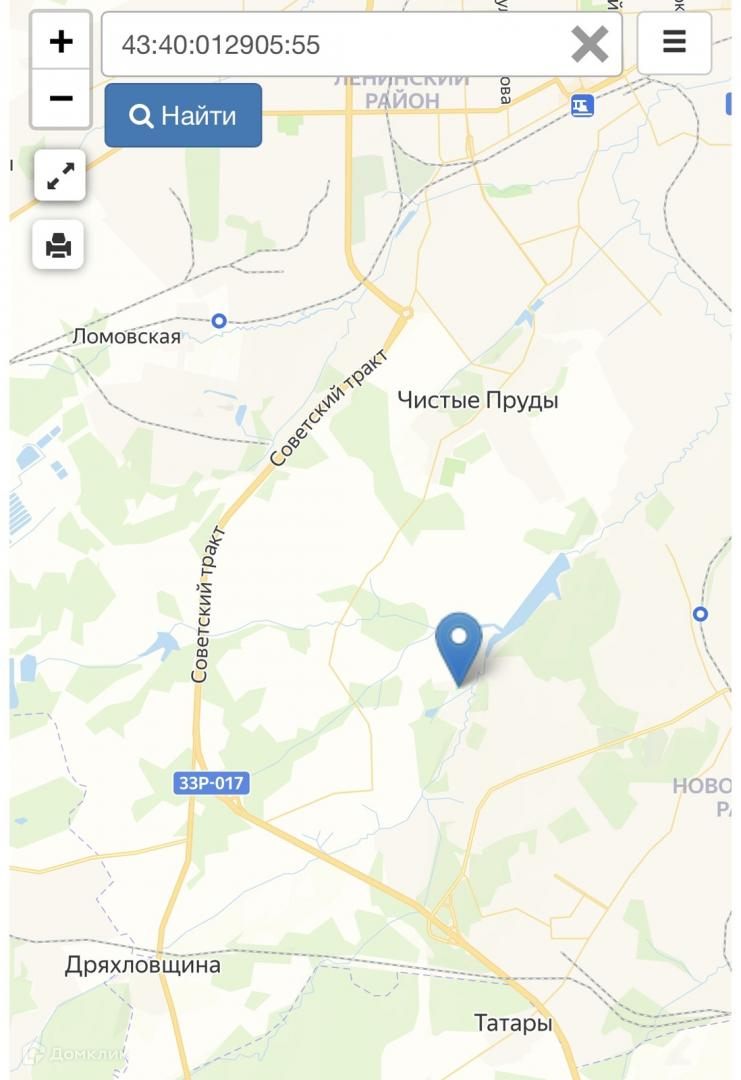The image size is (741, 1080).
Task: Zoom out with the minus button
Action: (x=61, y=98)
